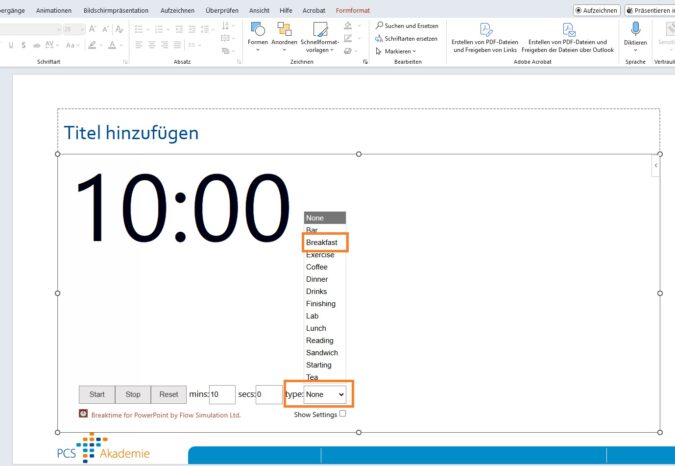Click the Start timer button
675x466 pixels.
pyautogui.click(x=97, y=394)
